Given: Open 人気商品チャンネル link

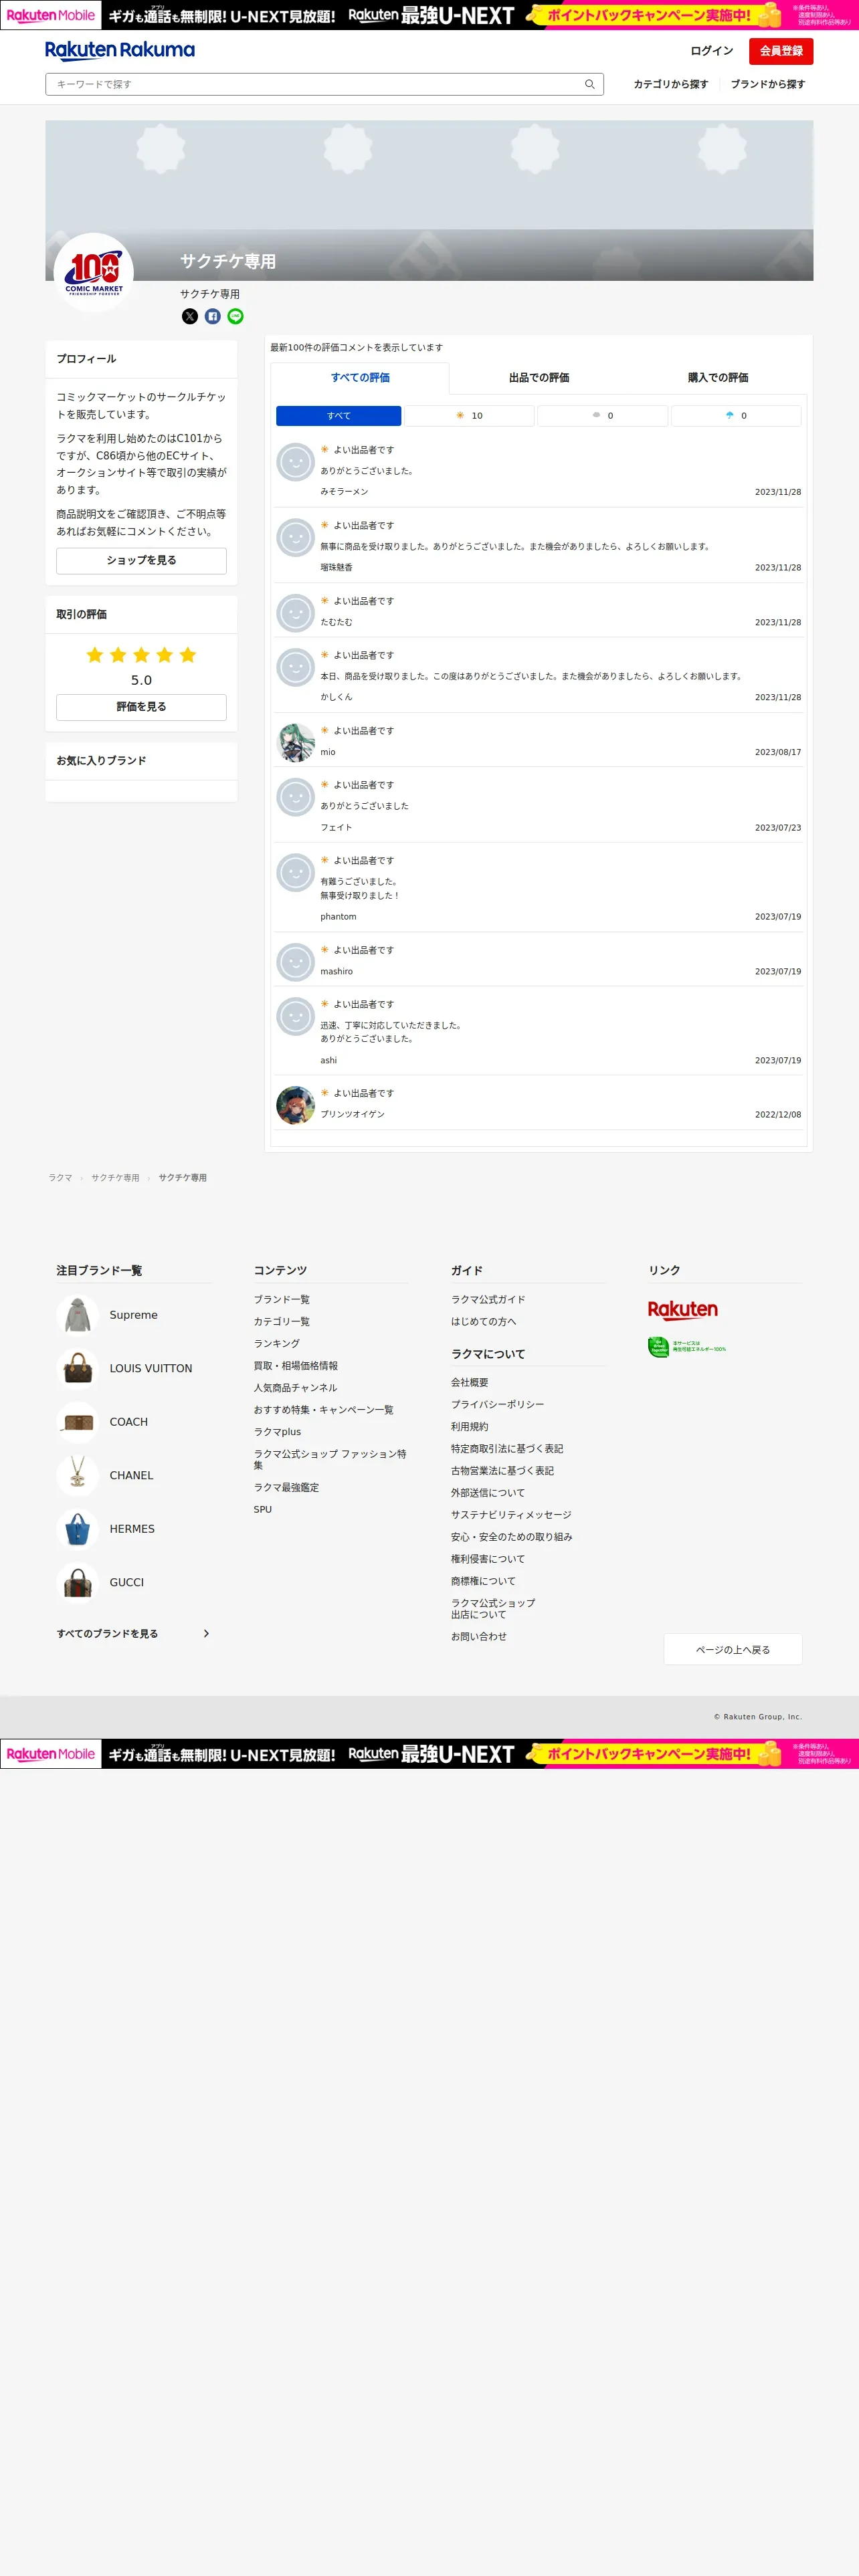Looking at the screenshot, I should 296,1388.
